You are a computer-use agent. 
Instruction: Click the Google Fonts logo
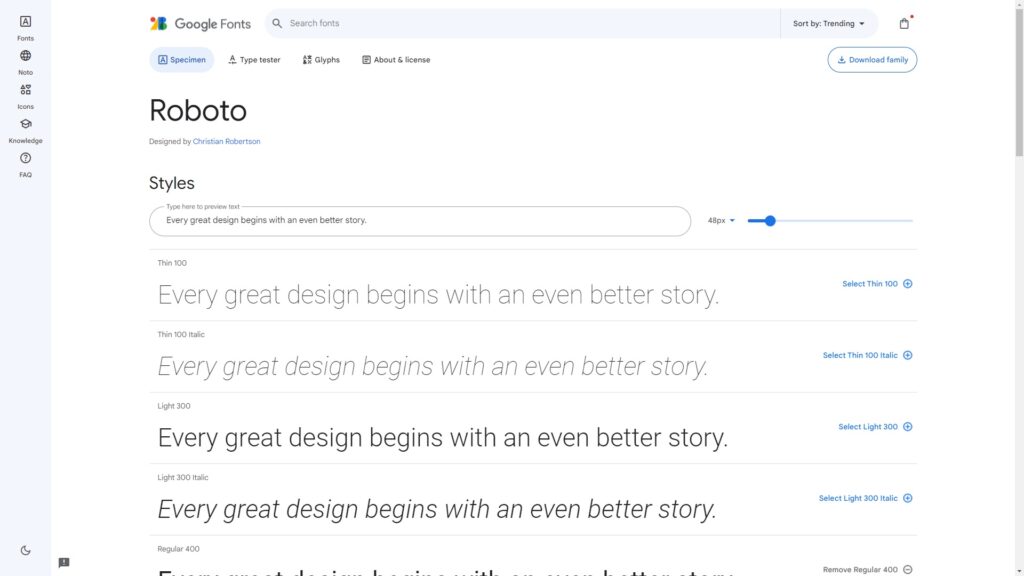[200, 22]
